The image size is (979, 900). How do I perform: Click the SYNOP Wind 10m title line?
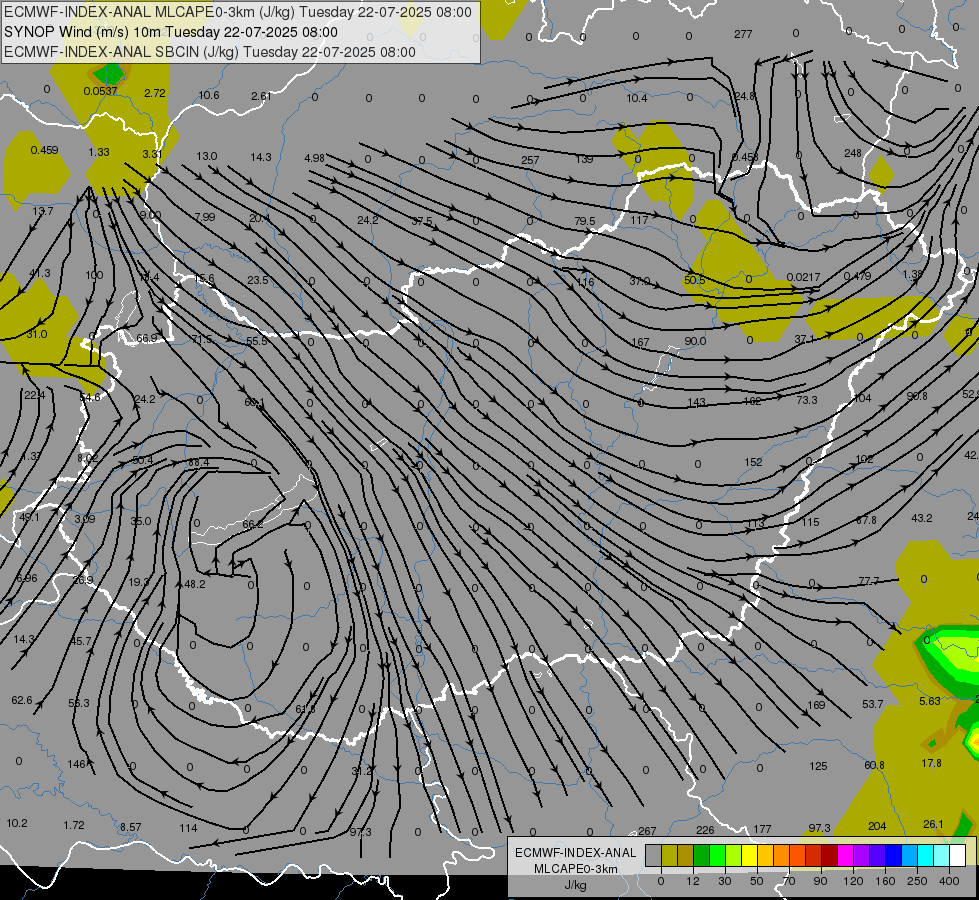(170, 32)
